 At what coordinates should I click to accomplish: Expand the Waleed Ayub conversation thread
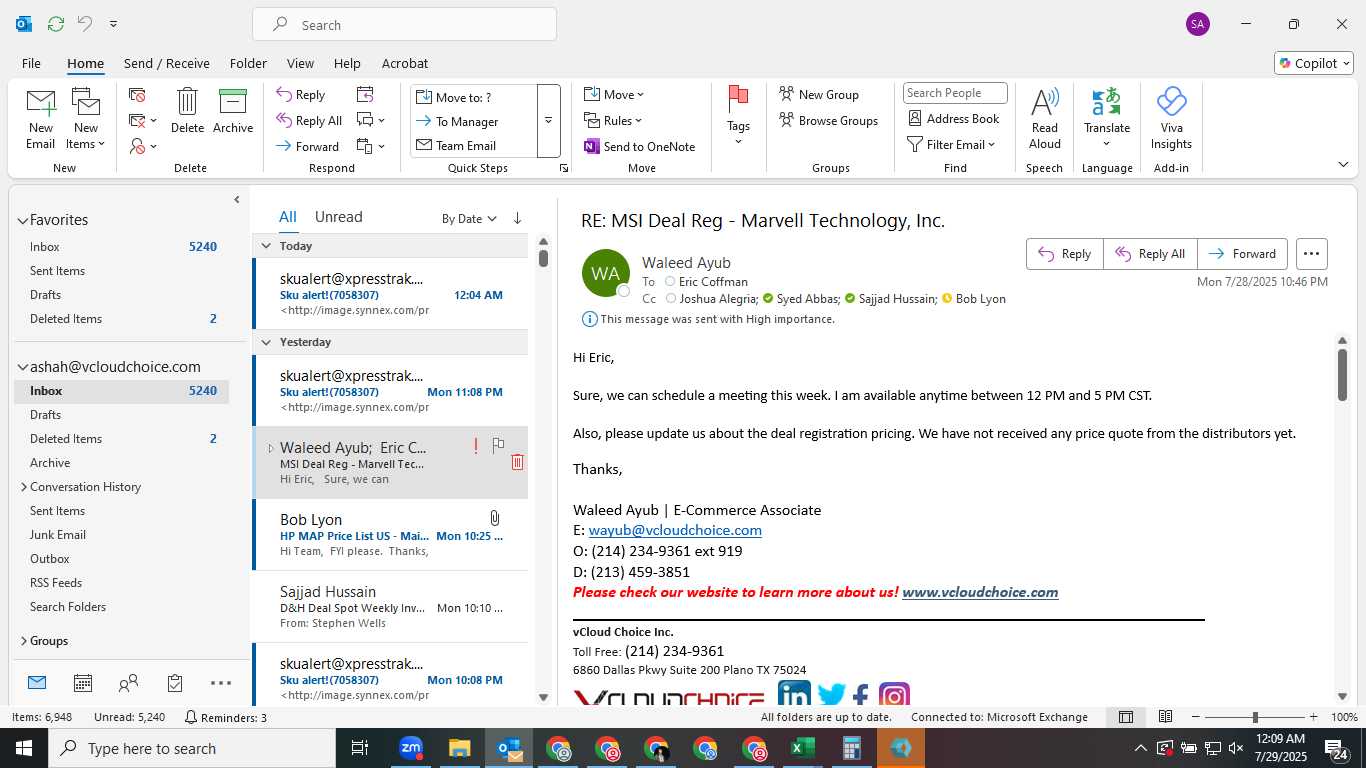270,448
